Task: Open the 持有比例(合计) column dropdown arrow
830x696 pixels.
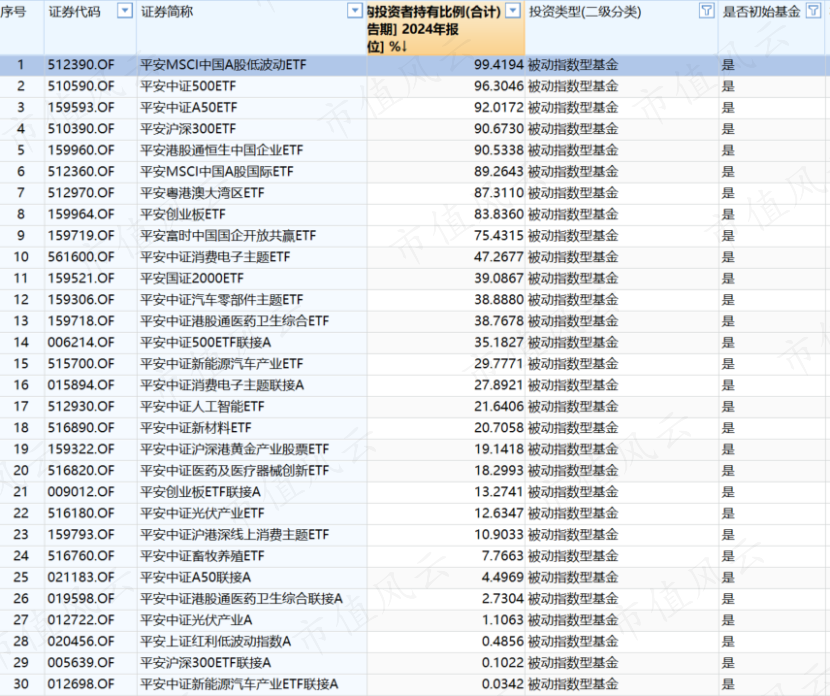Action: pos(513,11)
